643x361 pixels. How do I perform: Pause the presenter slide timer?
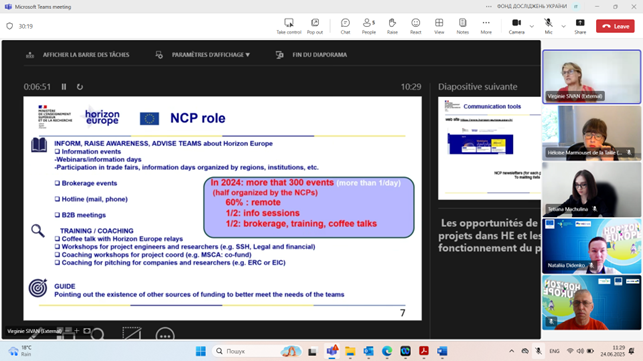(x=64, y=87)
